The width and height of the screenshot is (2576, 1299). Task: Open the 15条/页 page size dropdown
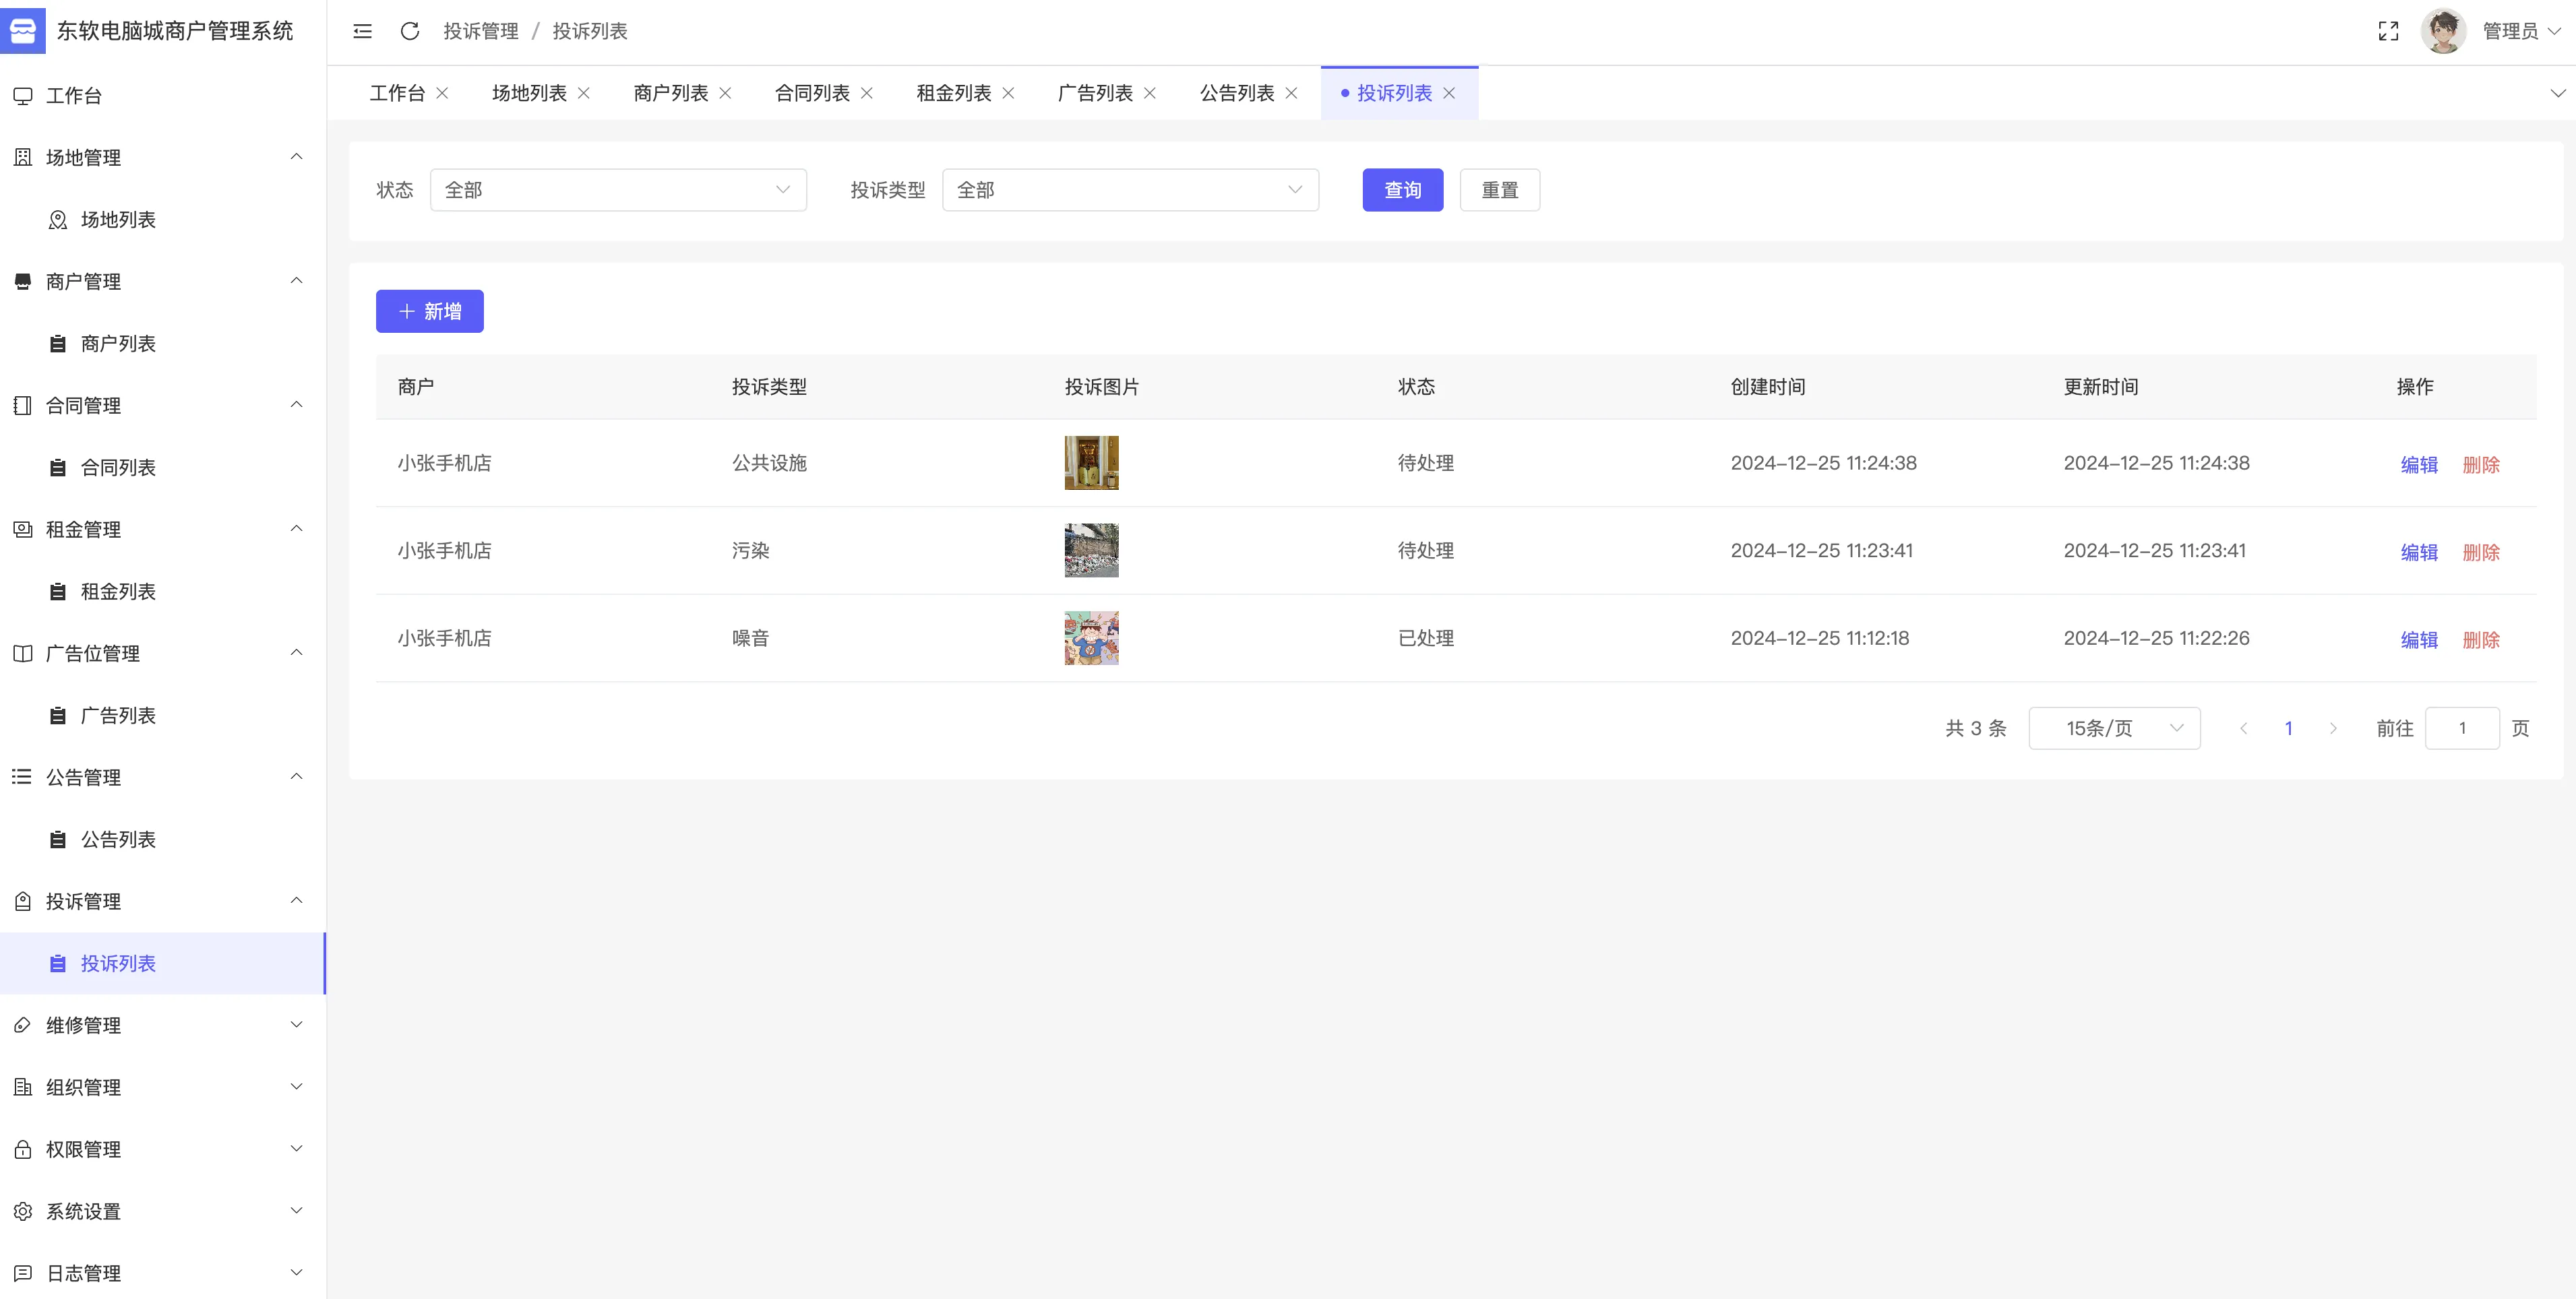tap(2113, 728)
